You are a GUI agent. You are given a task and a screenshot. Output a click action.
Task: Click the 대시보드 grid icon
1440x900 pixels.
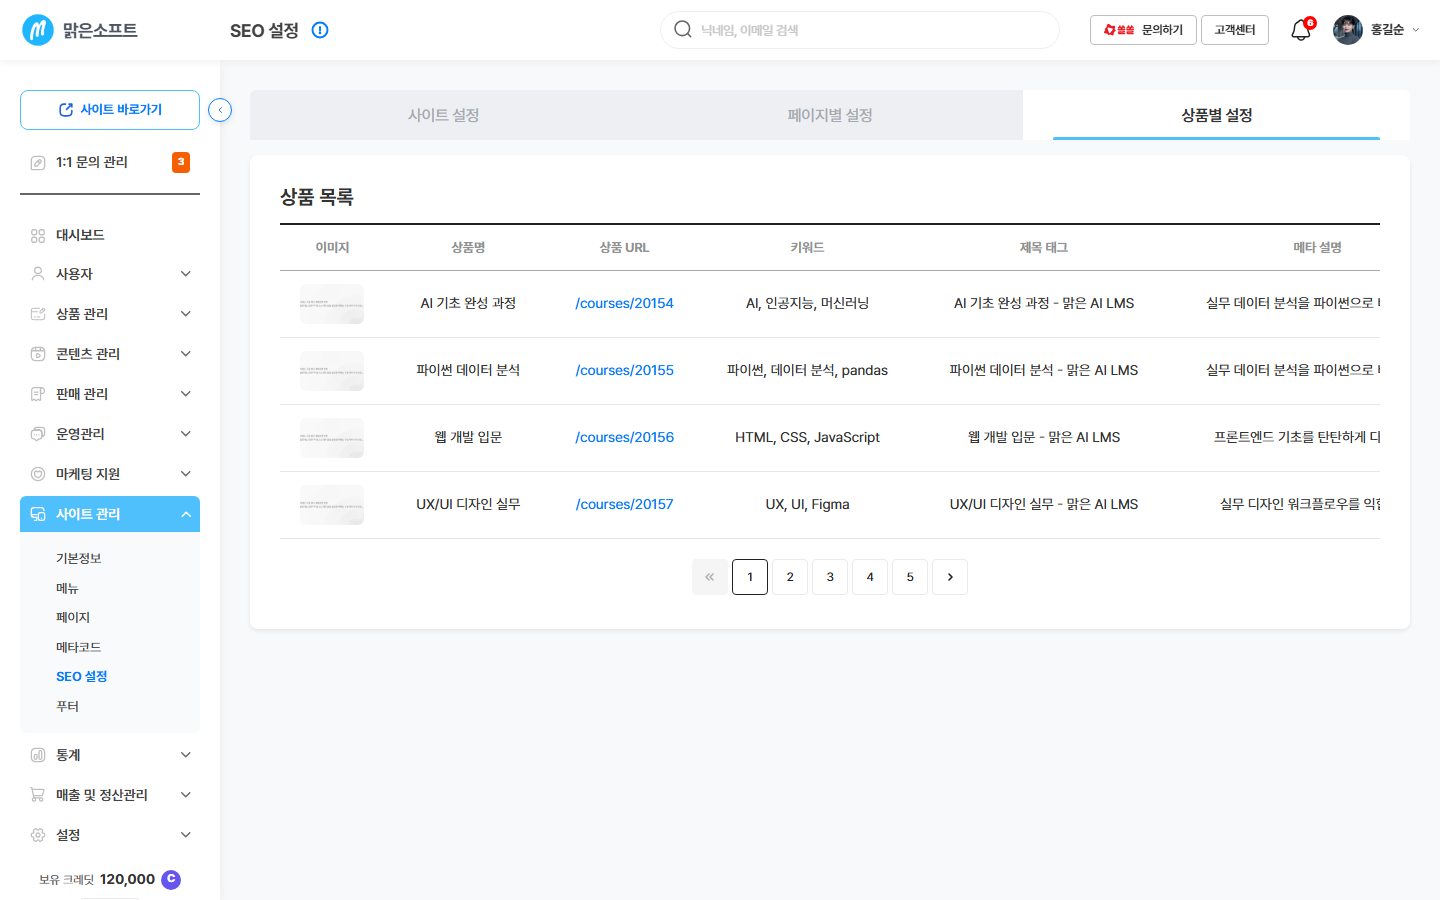38,235
